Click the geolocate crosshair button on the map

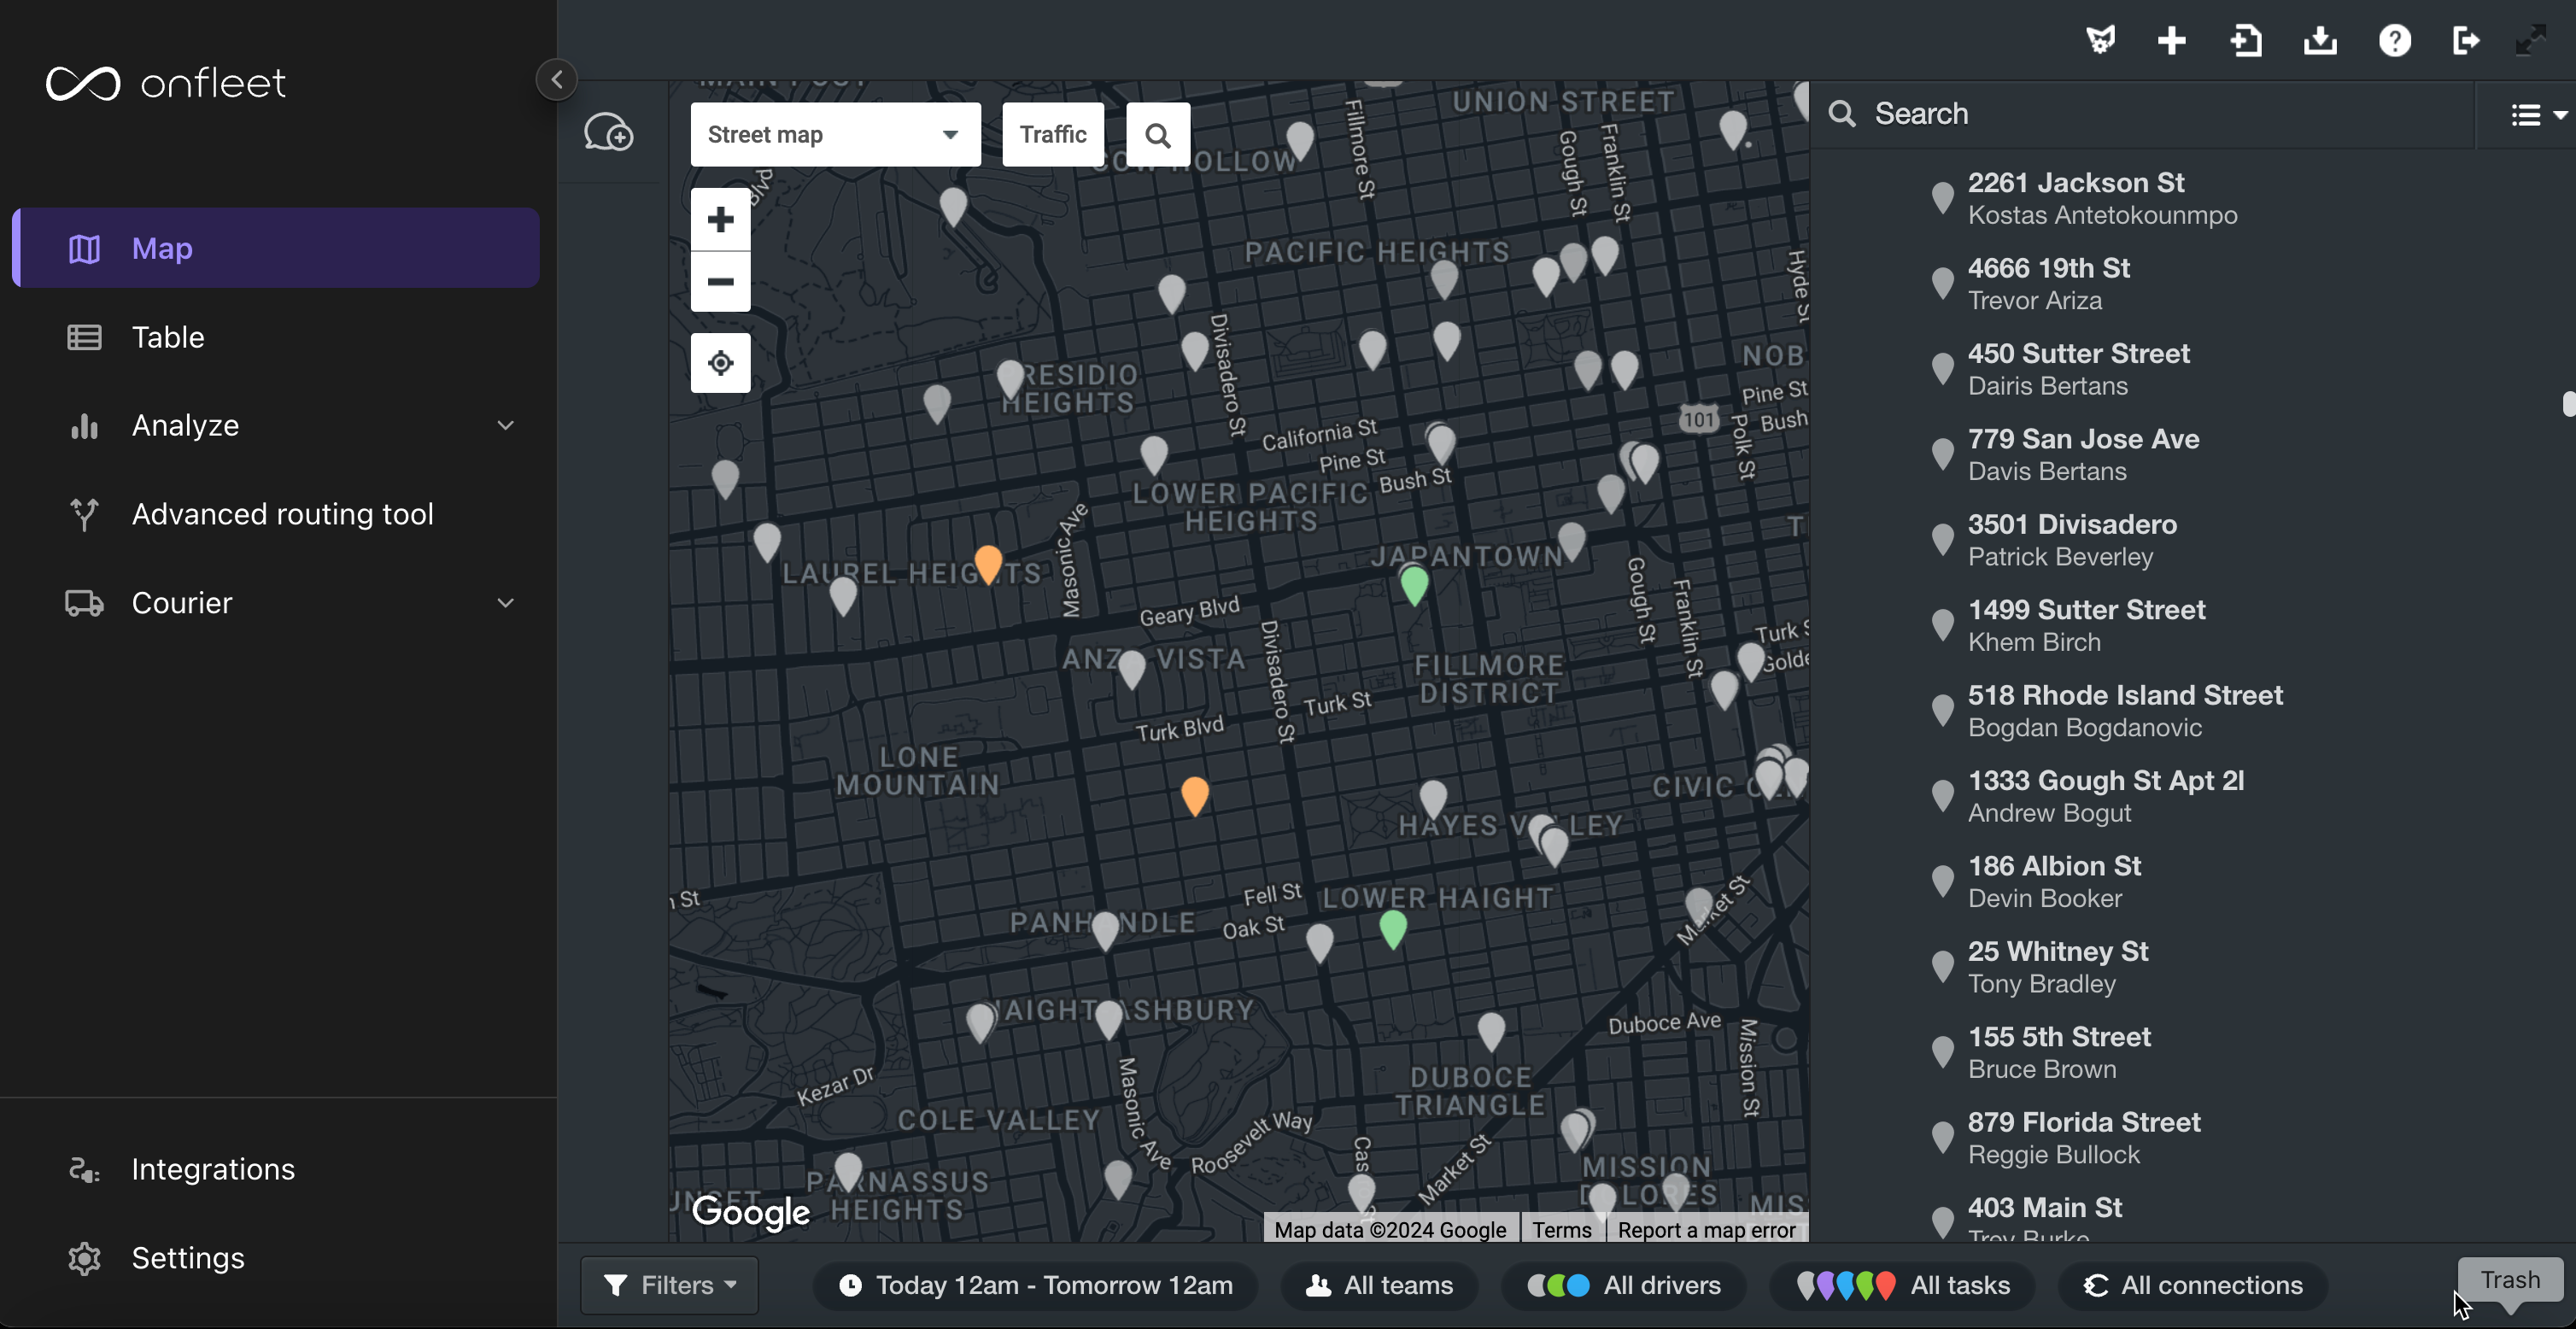(720, 363)
